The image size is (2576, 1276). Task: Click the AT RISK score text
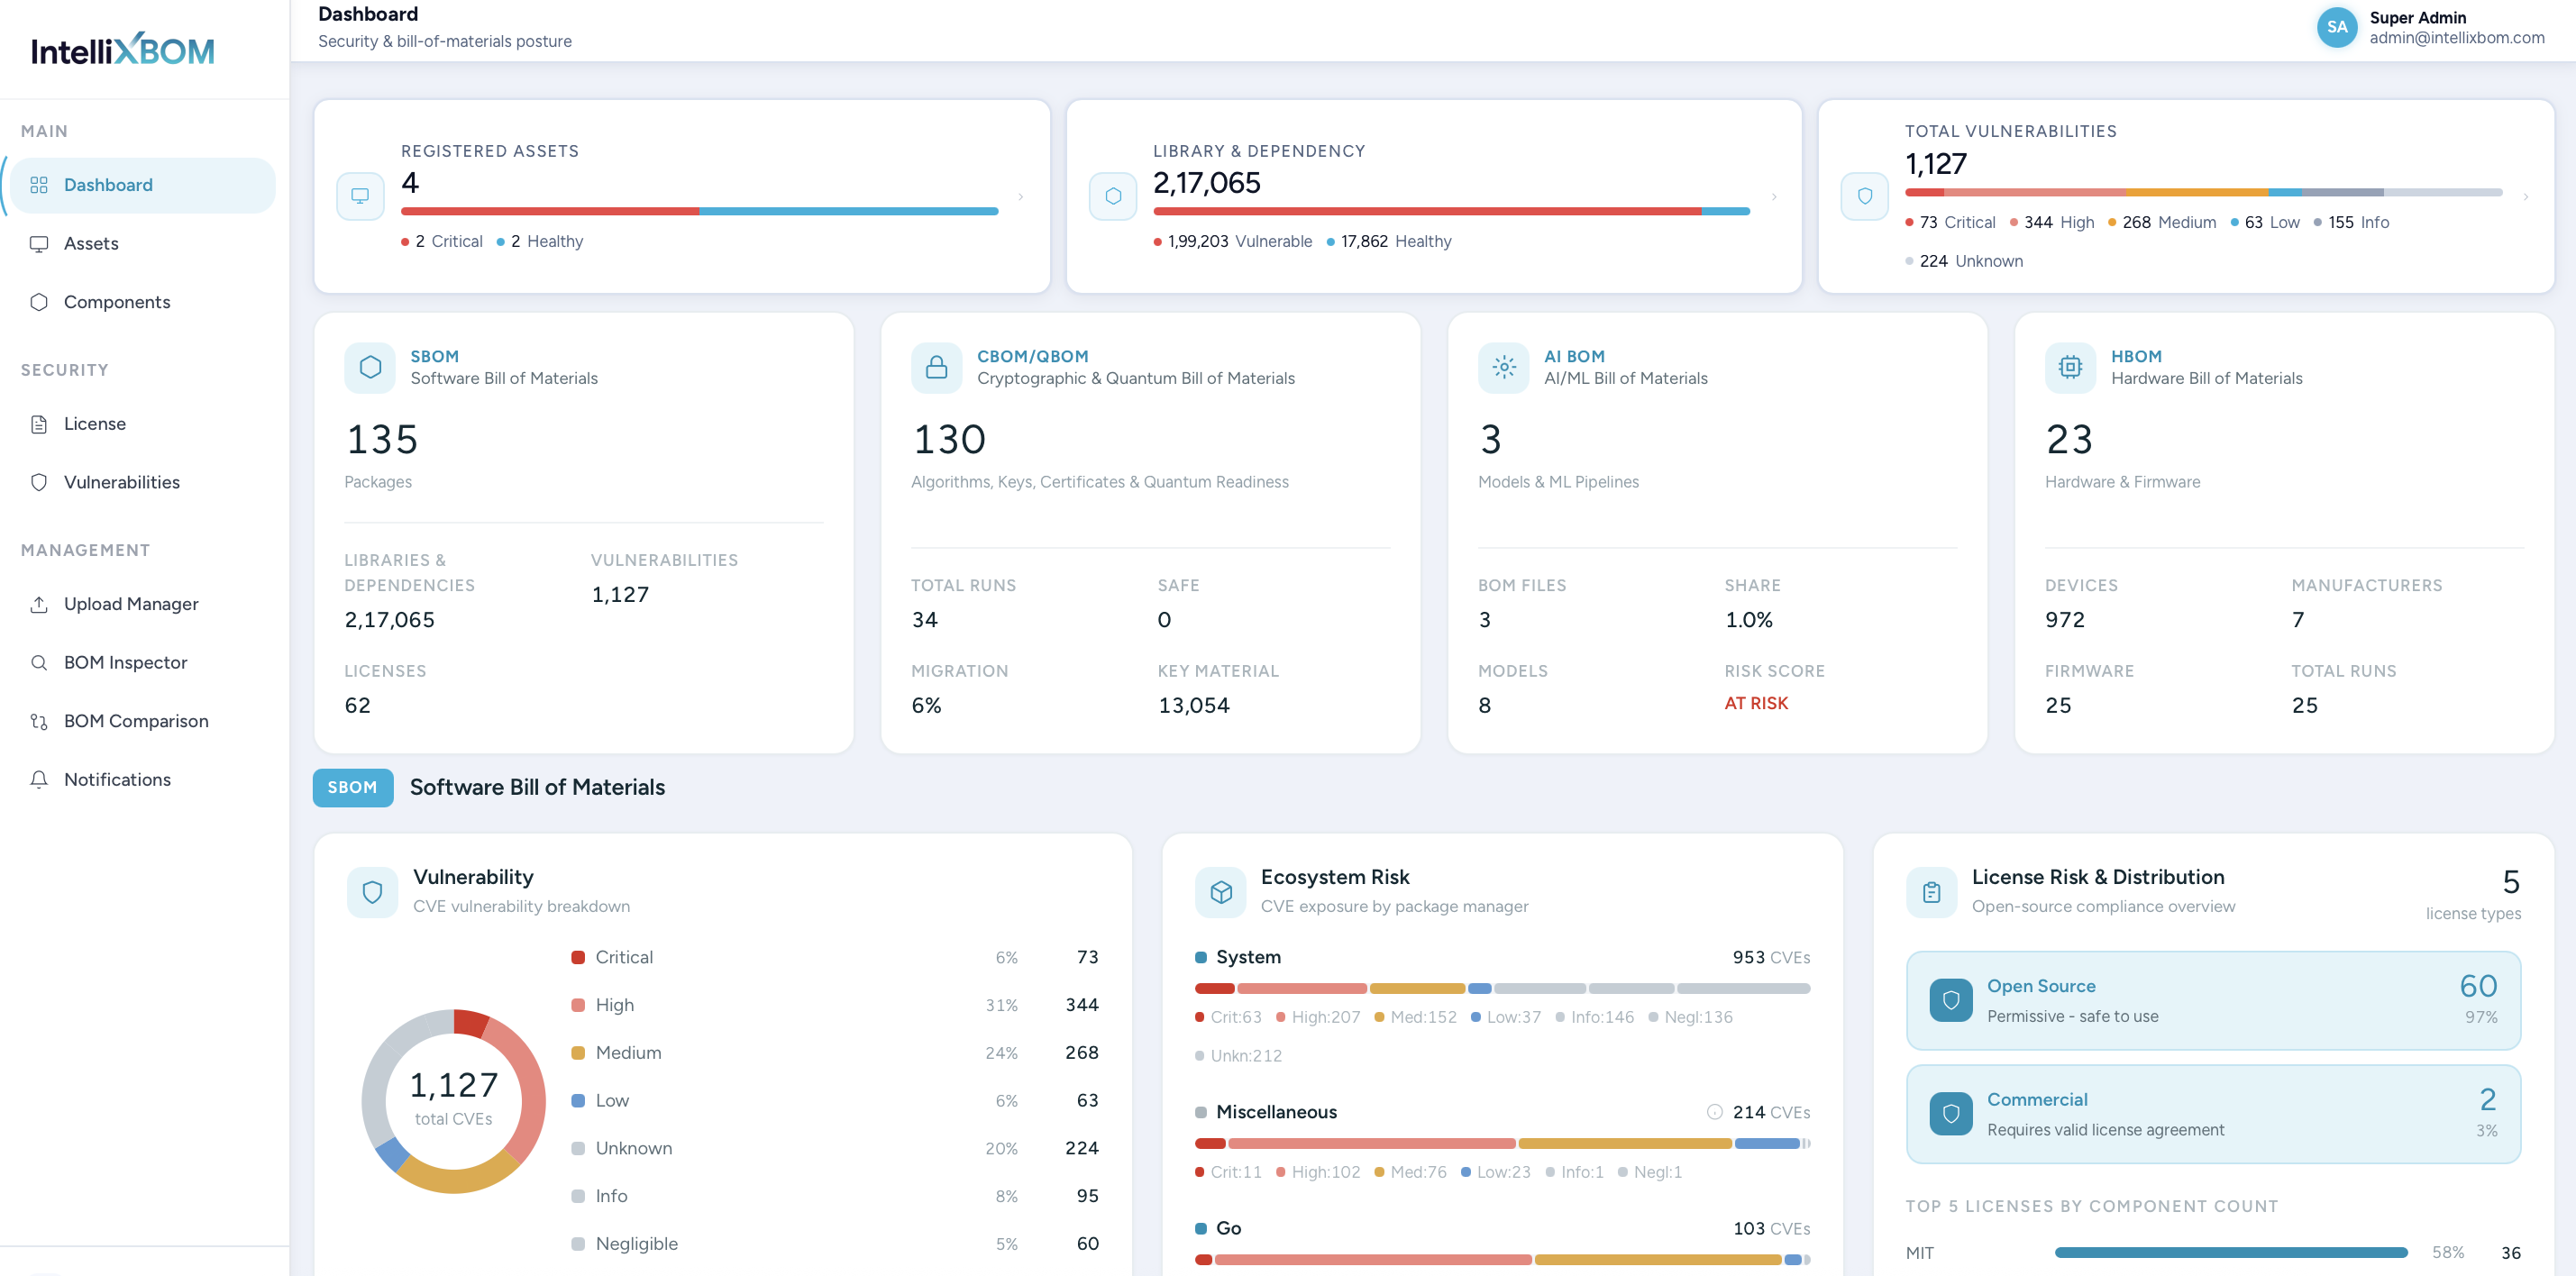point(1756,704)
